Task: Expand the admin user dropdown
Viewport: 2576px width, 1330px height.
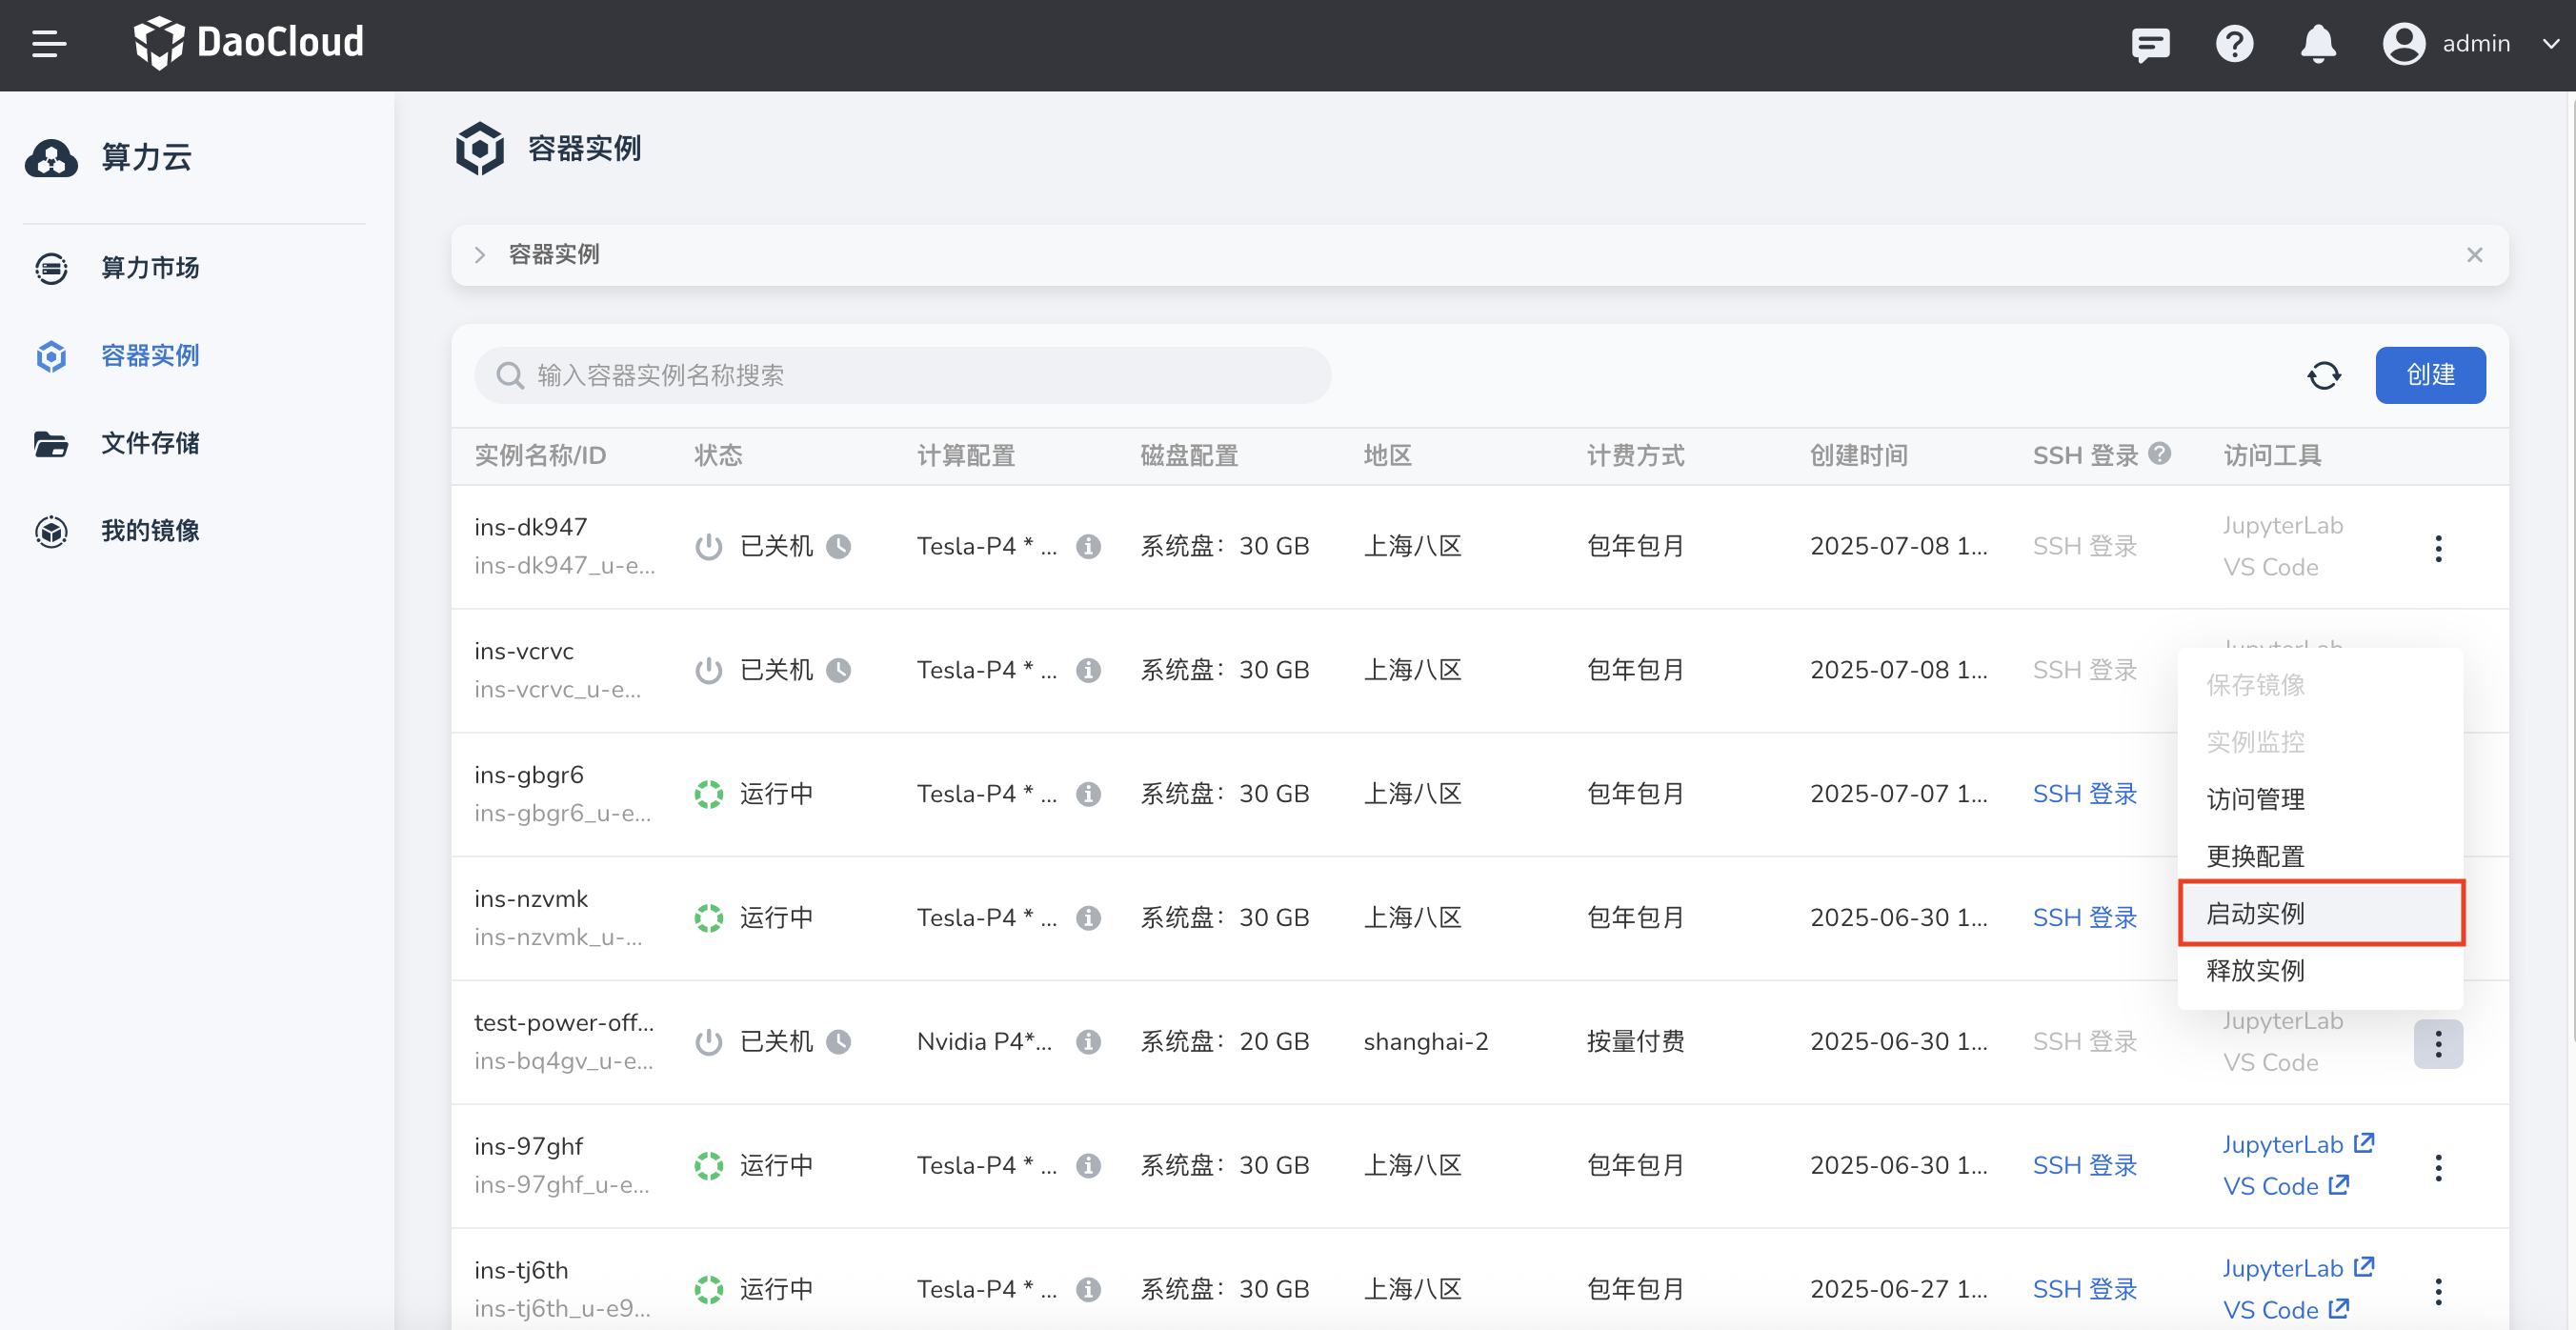Action: pyautogui.click(x=2550, y=44)
